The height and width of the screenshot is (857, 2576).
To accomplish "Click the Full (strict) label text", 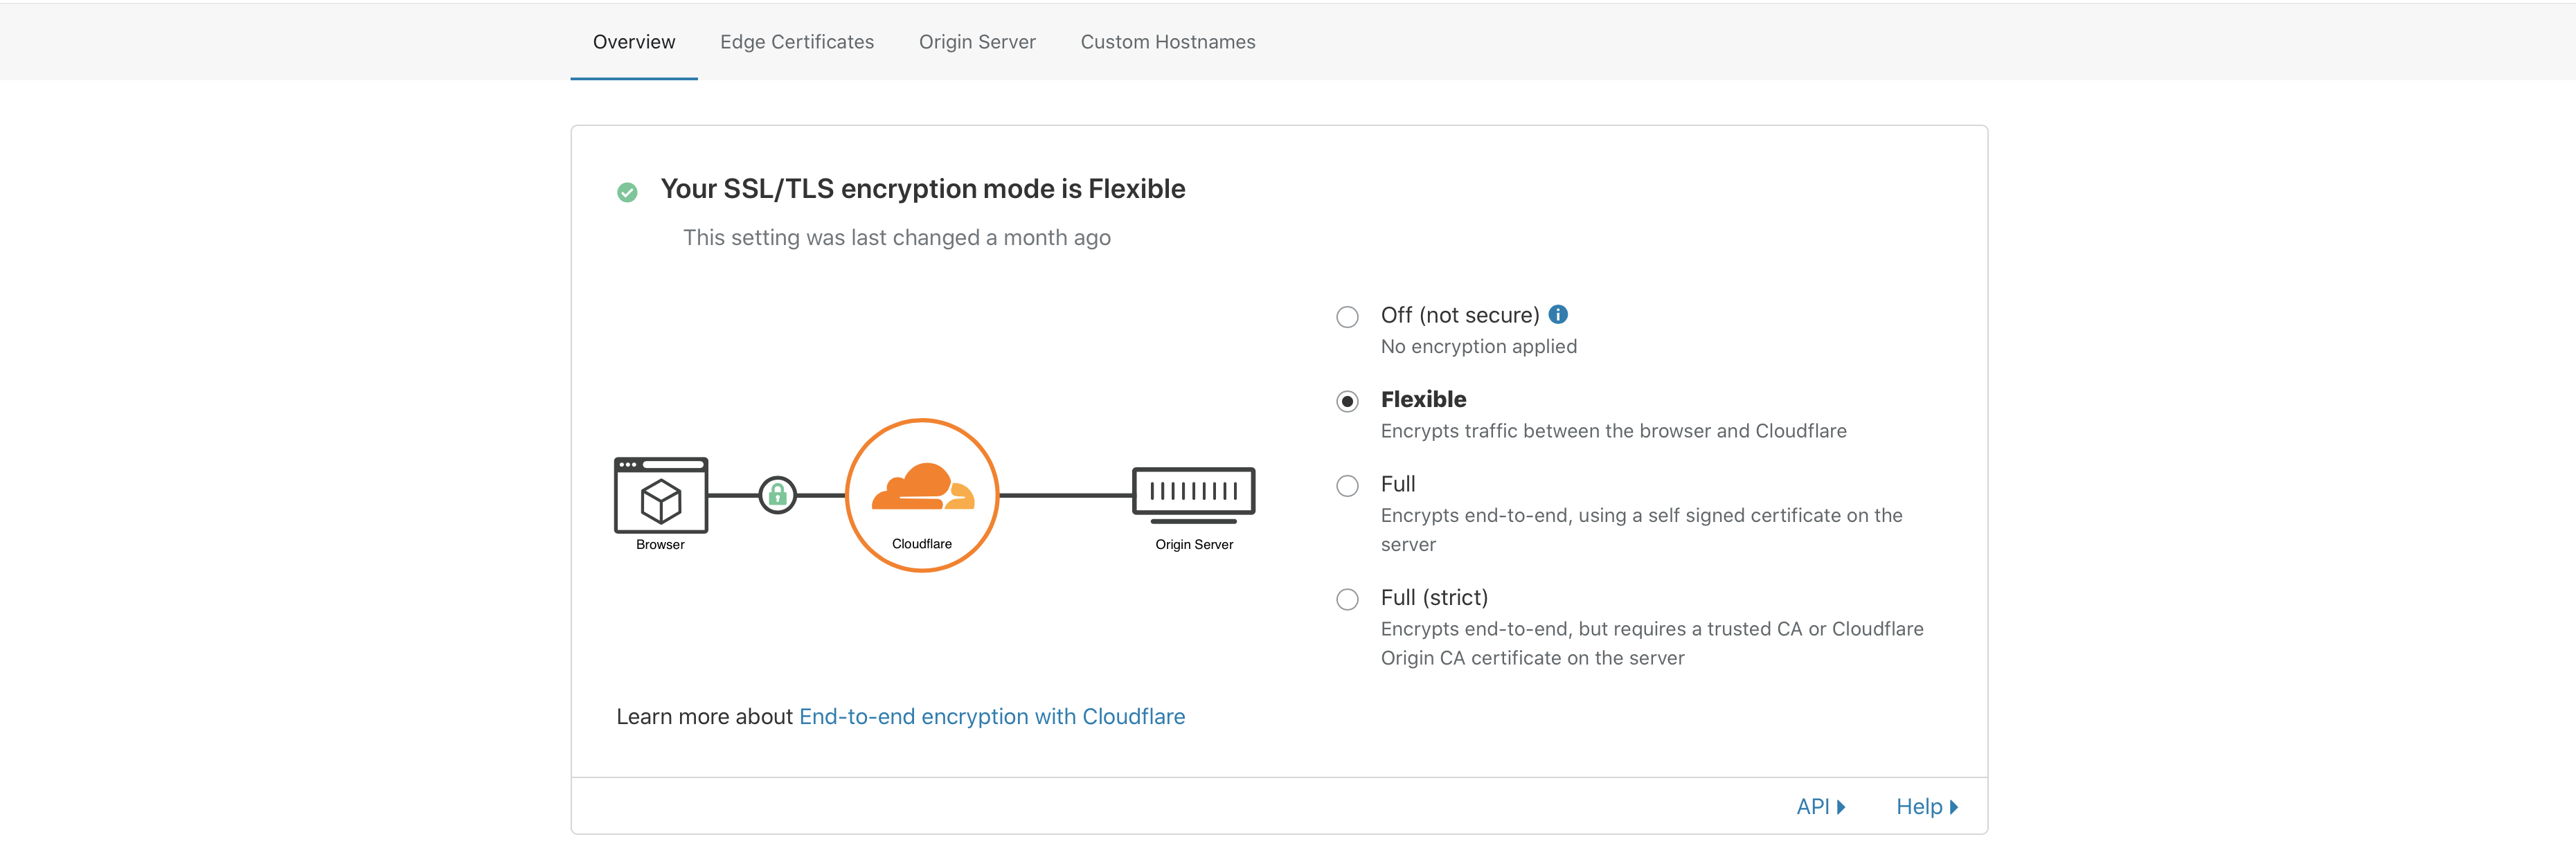I will [1434, 598].
